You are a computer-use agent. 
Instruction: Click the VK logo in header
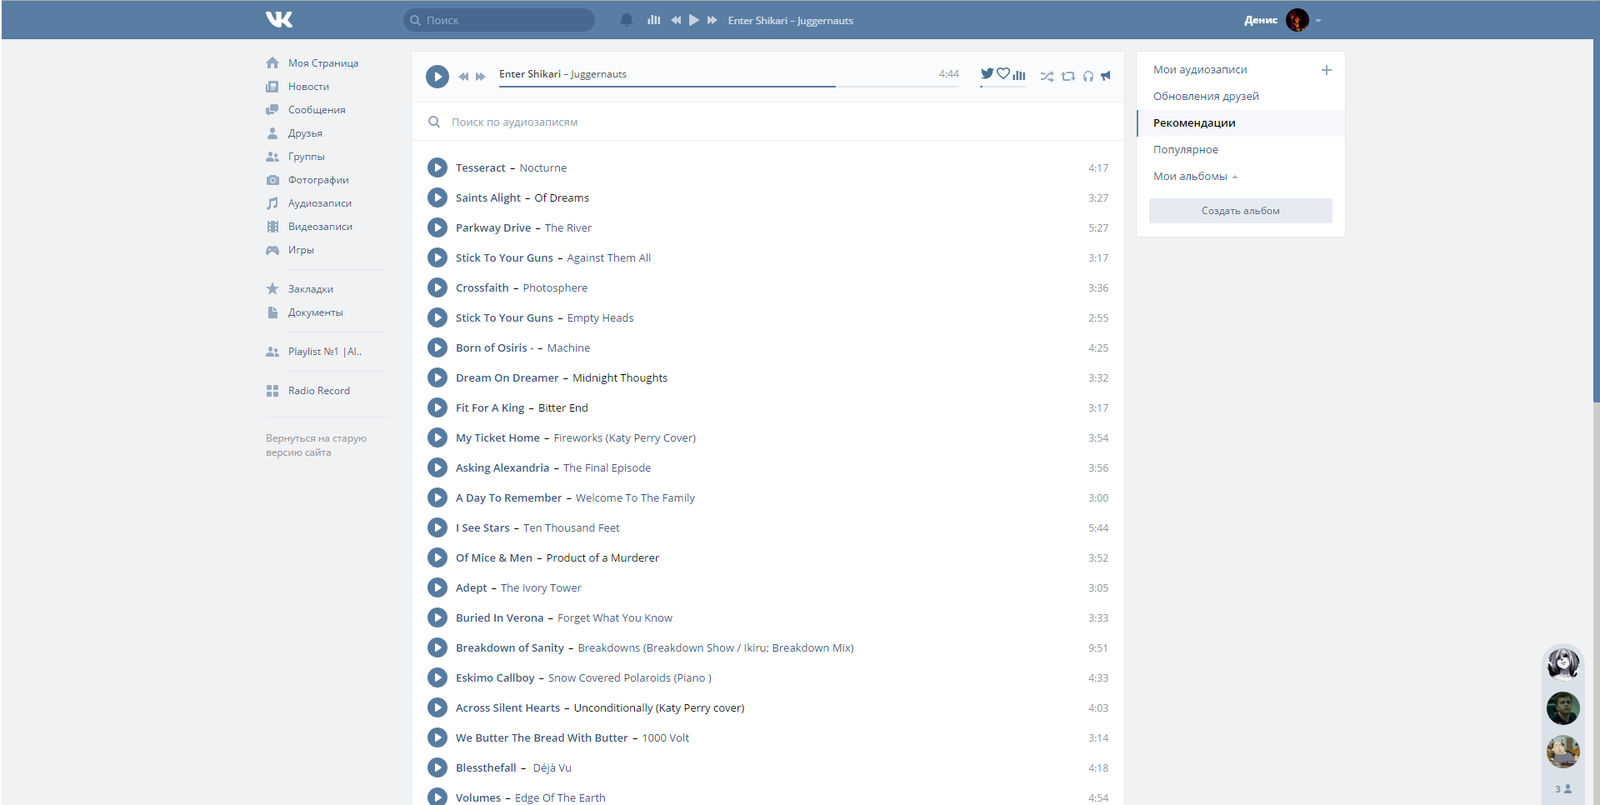279,20
